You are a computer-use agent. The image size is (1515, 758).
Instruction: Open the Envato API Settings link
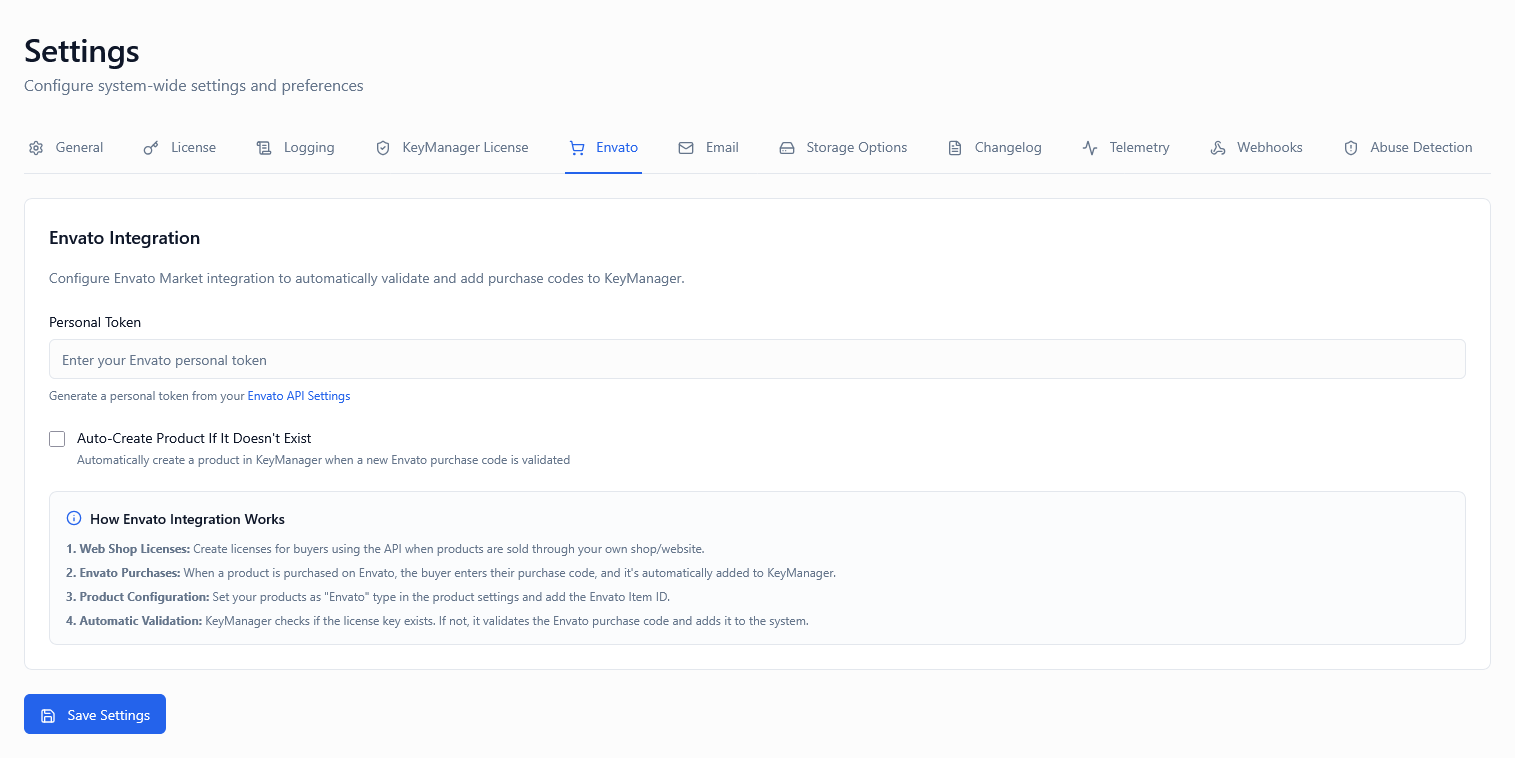(x=298, y=395)
